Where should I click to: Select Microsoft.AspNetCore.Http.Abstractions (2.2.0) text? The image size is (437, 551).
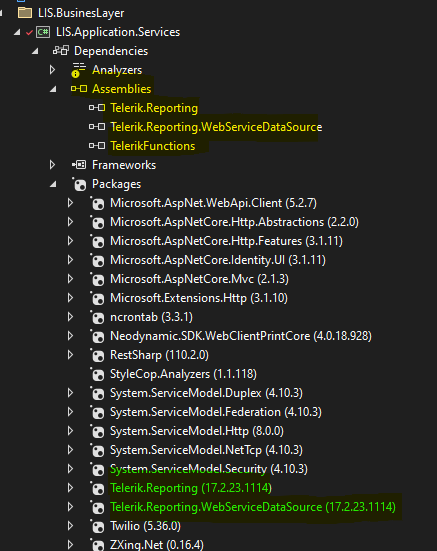pos(234,222)
